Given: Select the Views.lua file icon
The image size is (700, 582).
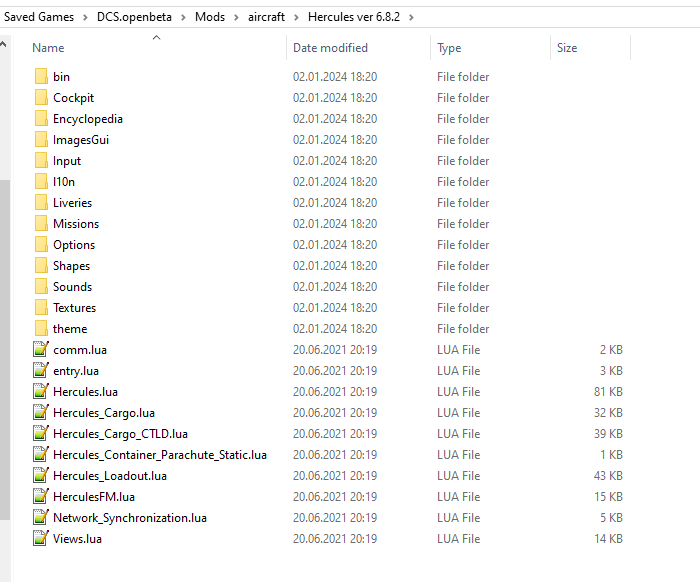Looking at the screenshot, I should click(41, 538).
